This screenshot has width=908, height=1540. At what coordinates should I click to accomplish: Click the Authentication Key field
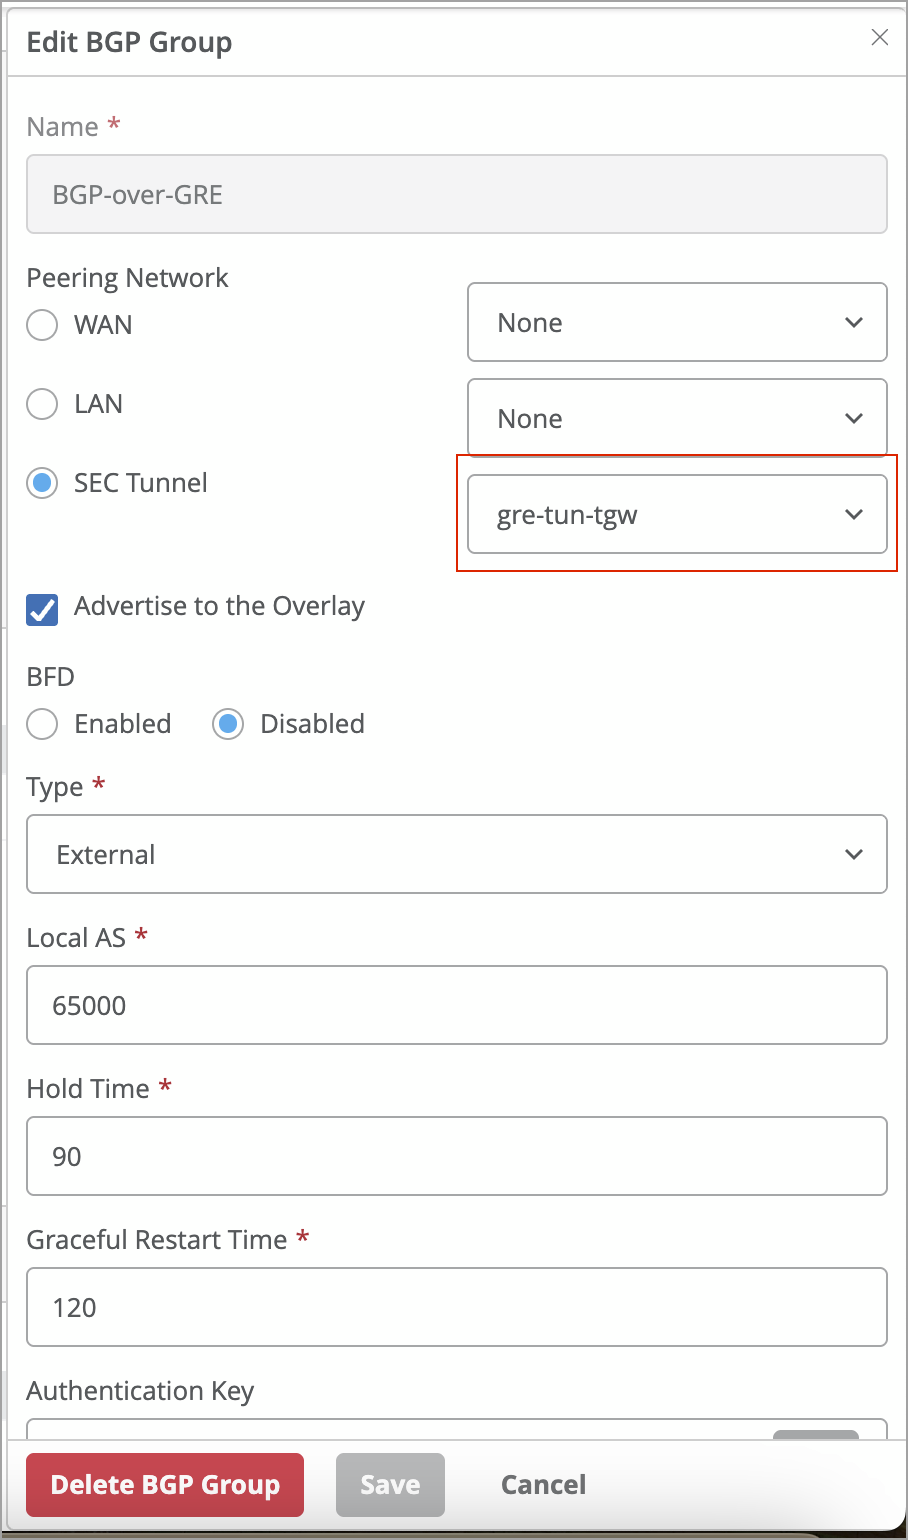tap(400, 1429)
